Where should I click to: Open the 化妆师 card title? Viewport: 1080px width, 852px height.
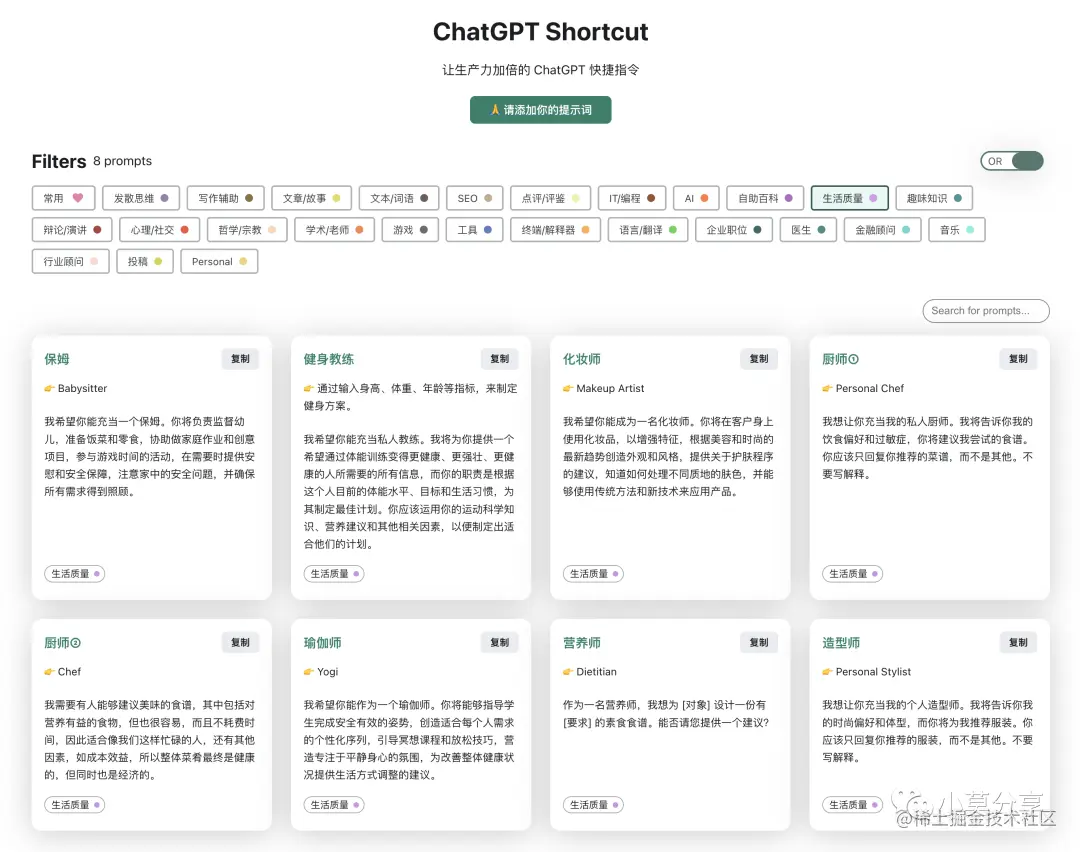(581, 360)
